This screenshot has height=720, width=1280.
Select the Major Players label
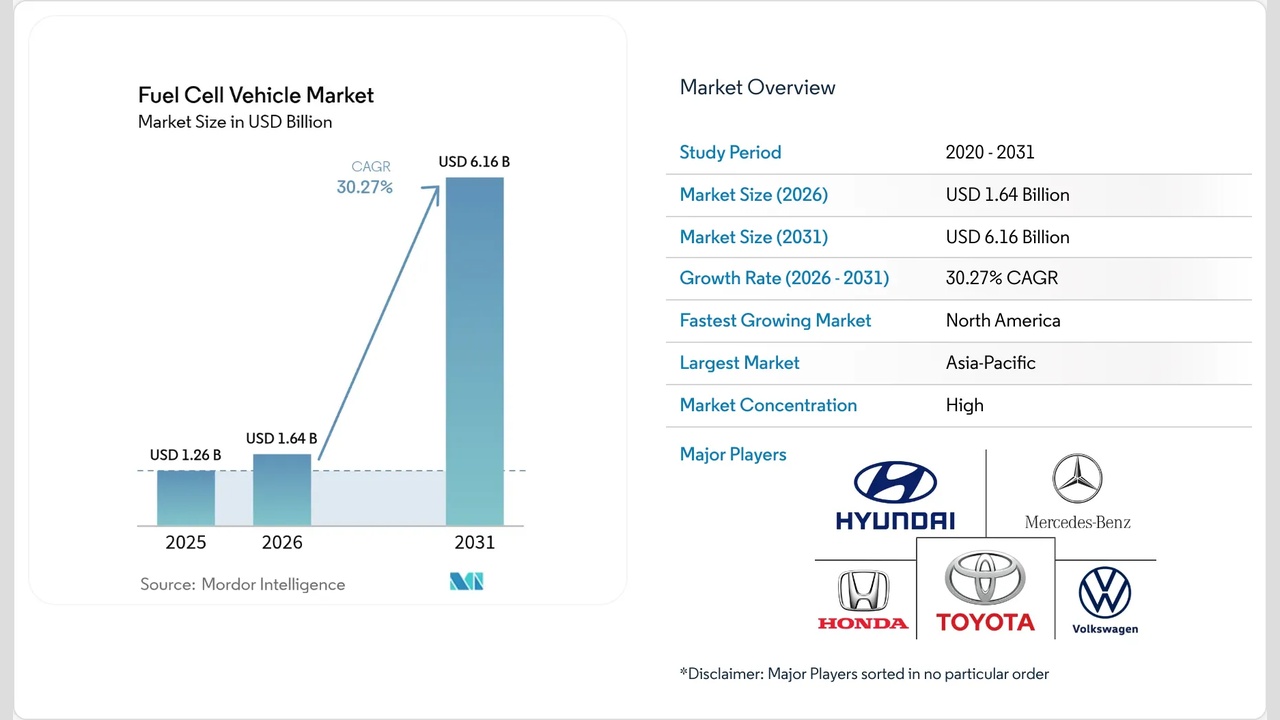[733, 454]
